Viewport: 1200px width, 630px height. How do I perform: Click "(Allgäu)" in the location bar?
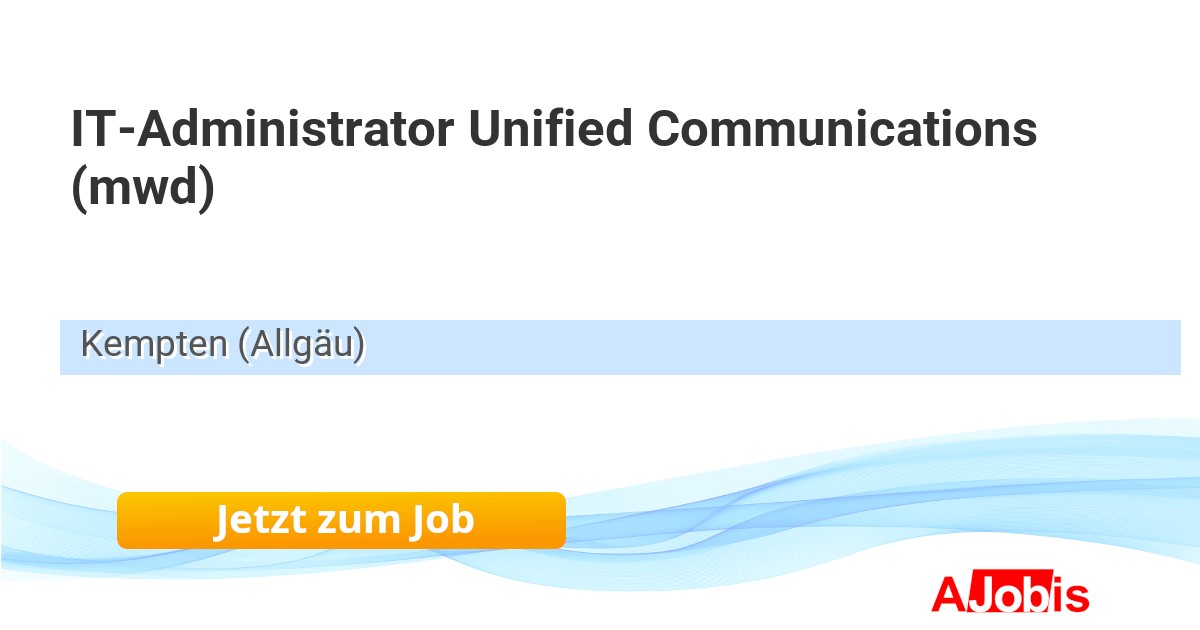[301, 345]
